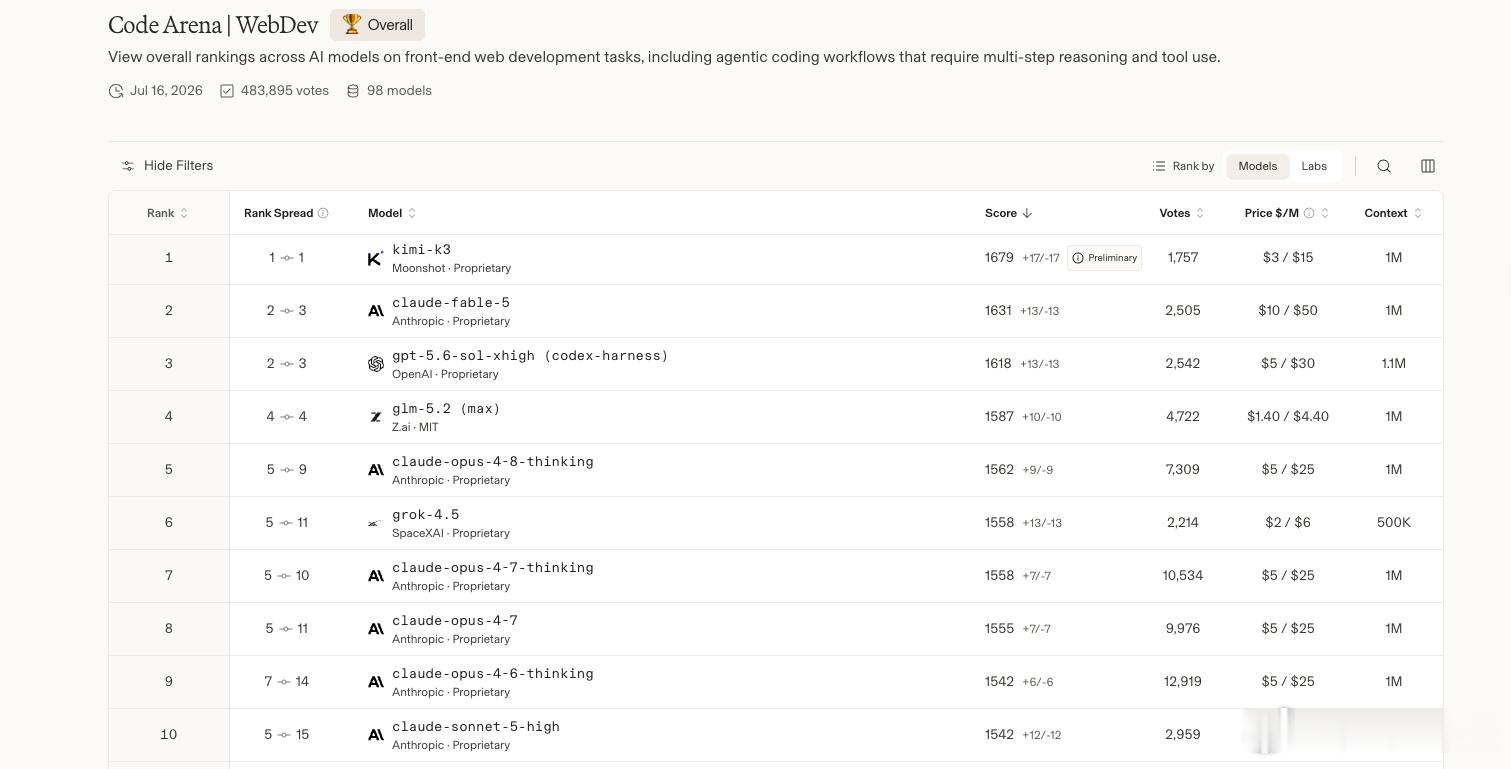Click the Anthropic logo beside claude-opus-4-6-thinking
The width and height of the screenshot is (1511, 769).
point(376,682)
